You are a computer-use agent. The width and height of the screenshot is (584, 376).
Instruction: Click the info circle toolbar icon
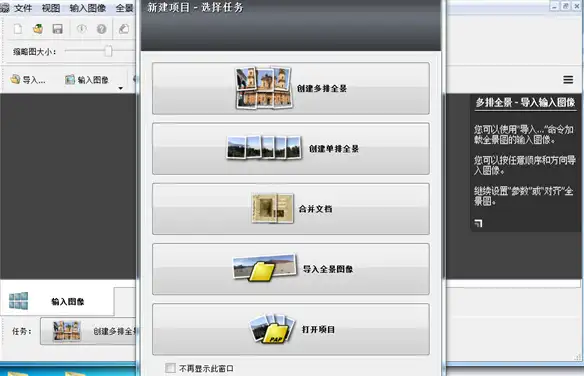tap(82, 29)
